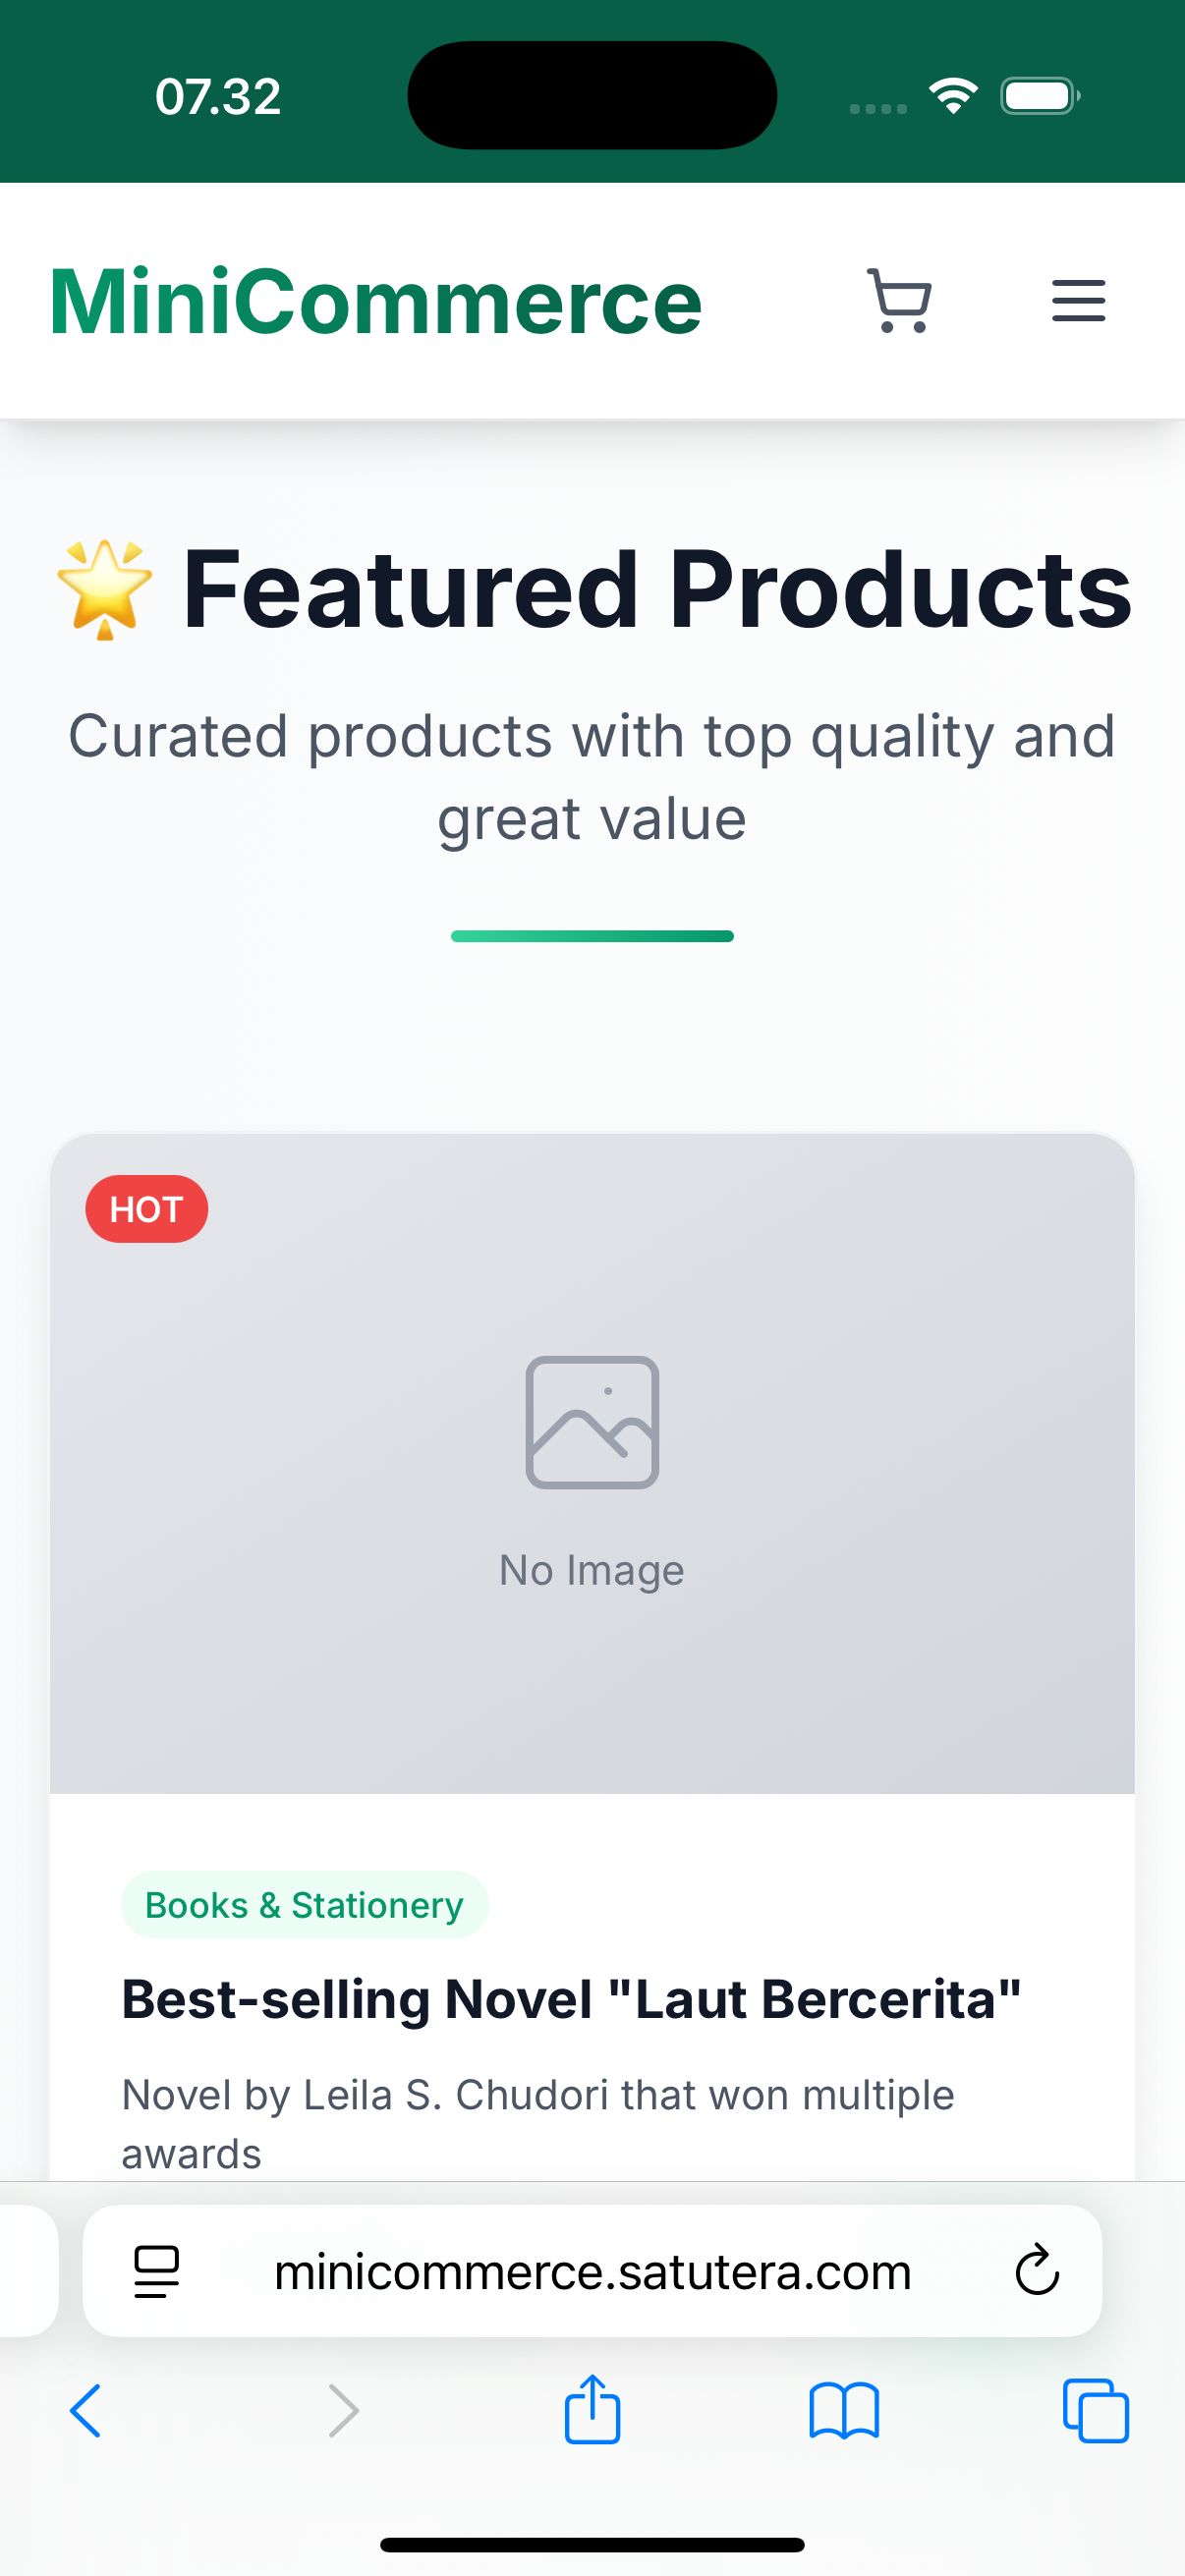Screen dimensions: 1185x2576
Task: Open the "Laut Bercerita" novel product title
Action: (571, 2000)
